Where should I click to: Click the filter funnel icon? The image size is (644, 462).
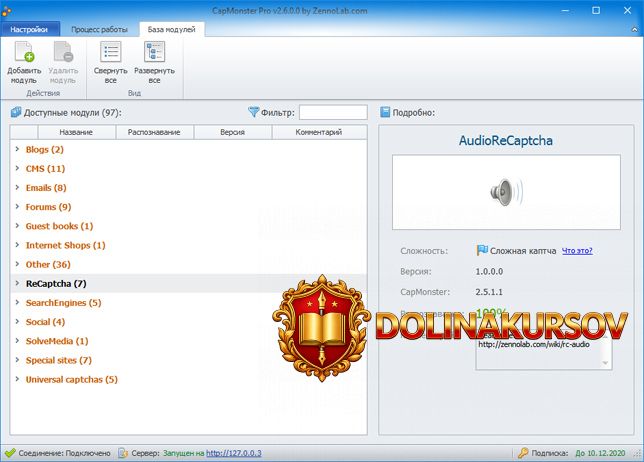click(254, 112)
